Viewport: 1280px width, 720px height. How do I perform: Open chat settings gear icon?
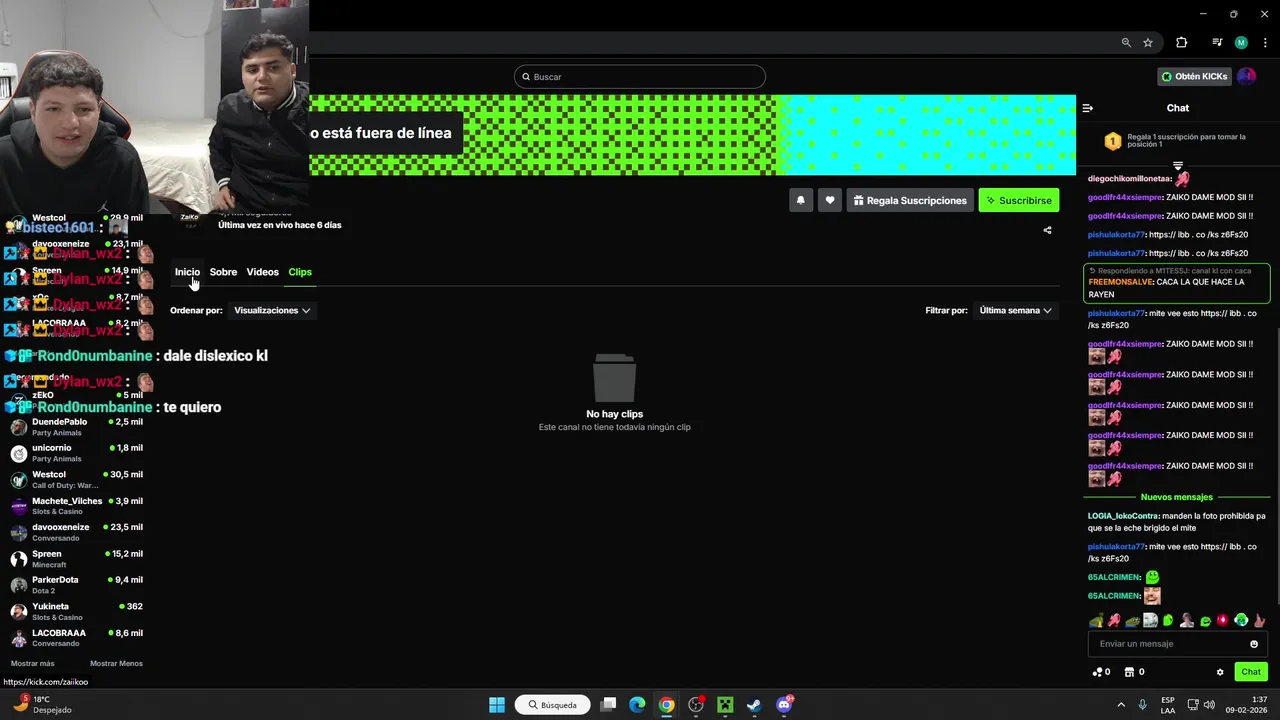click(1220, 672)
